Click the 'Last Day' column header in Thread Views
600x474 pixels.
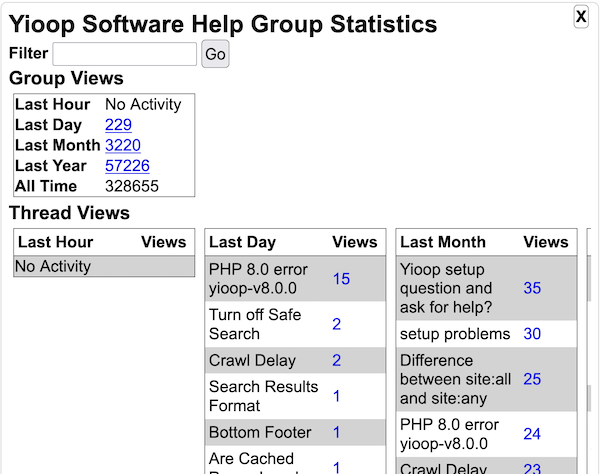tap(243, 242)
